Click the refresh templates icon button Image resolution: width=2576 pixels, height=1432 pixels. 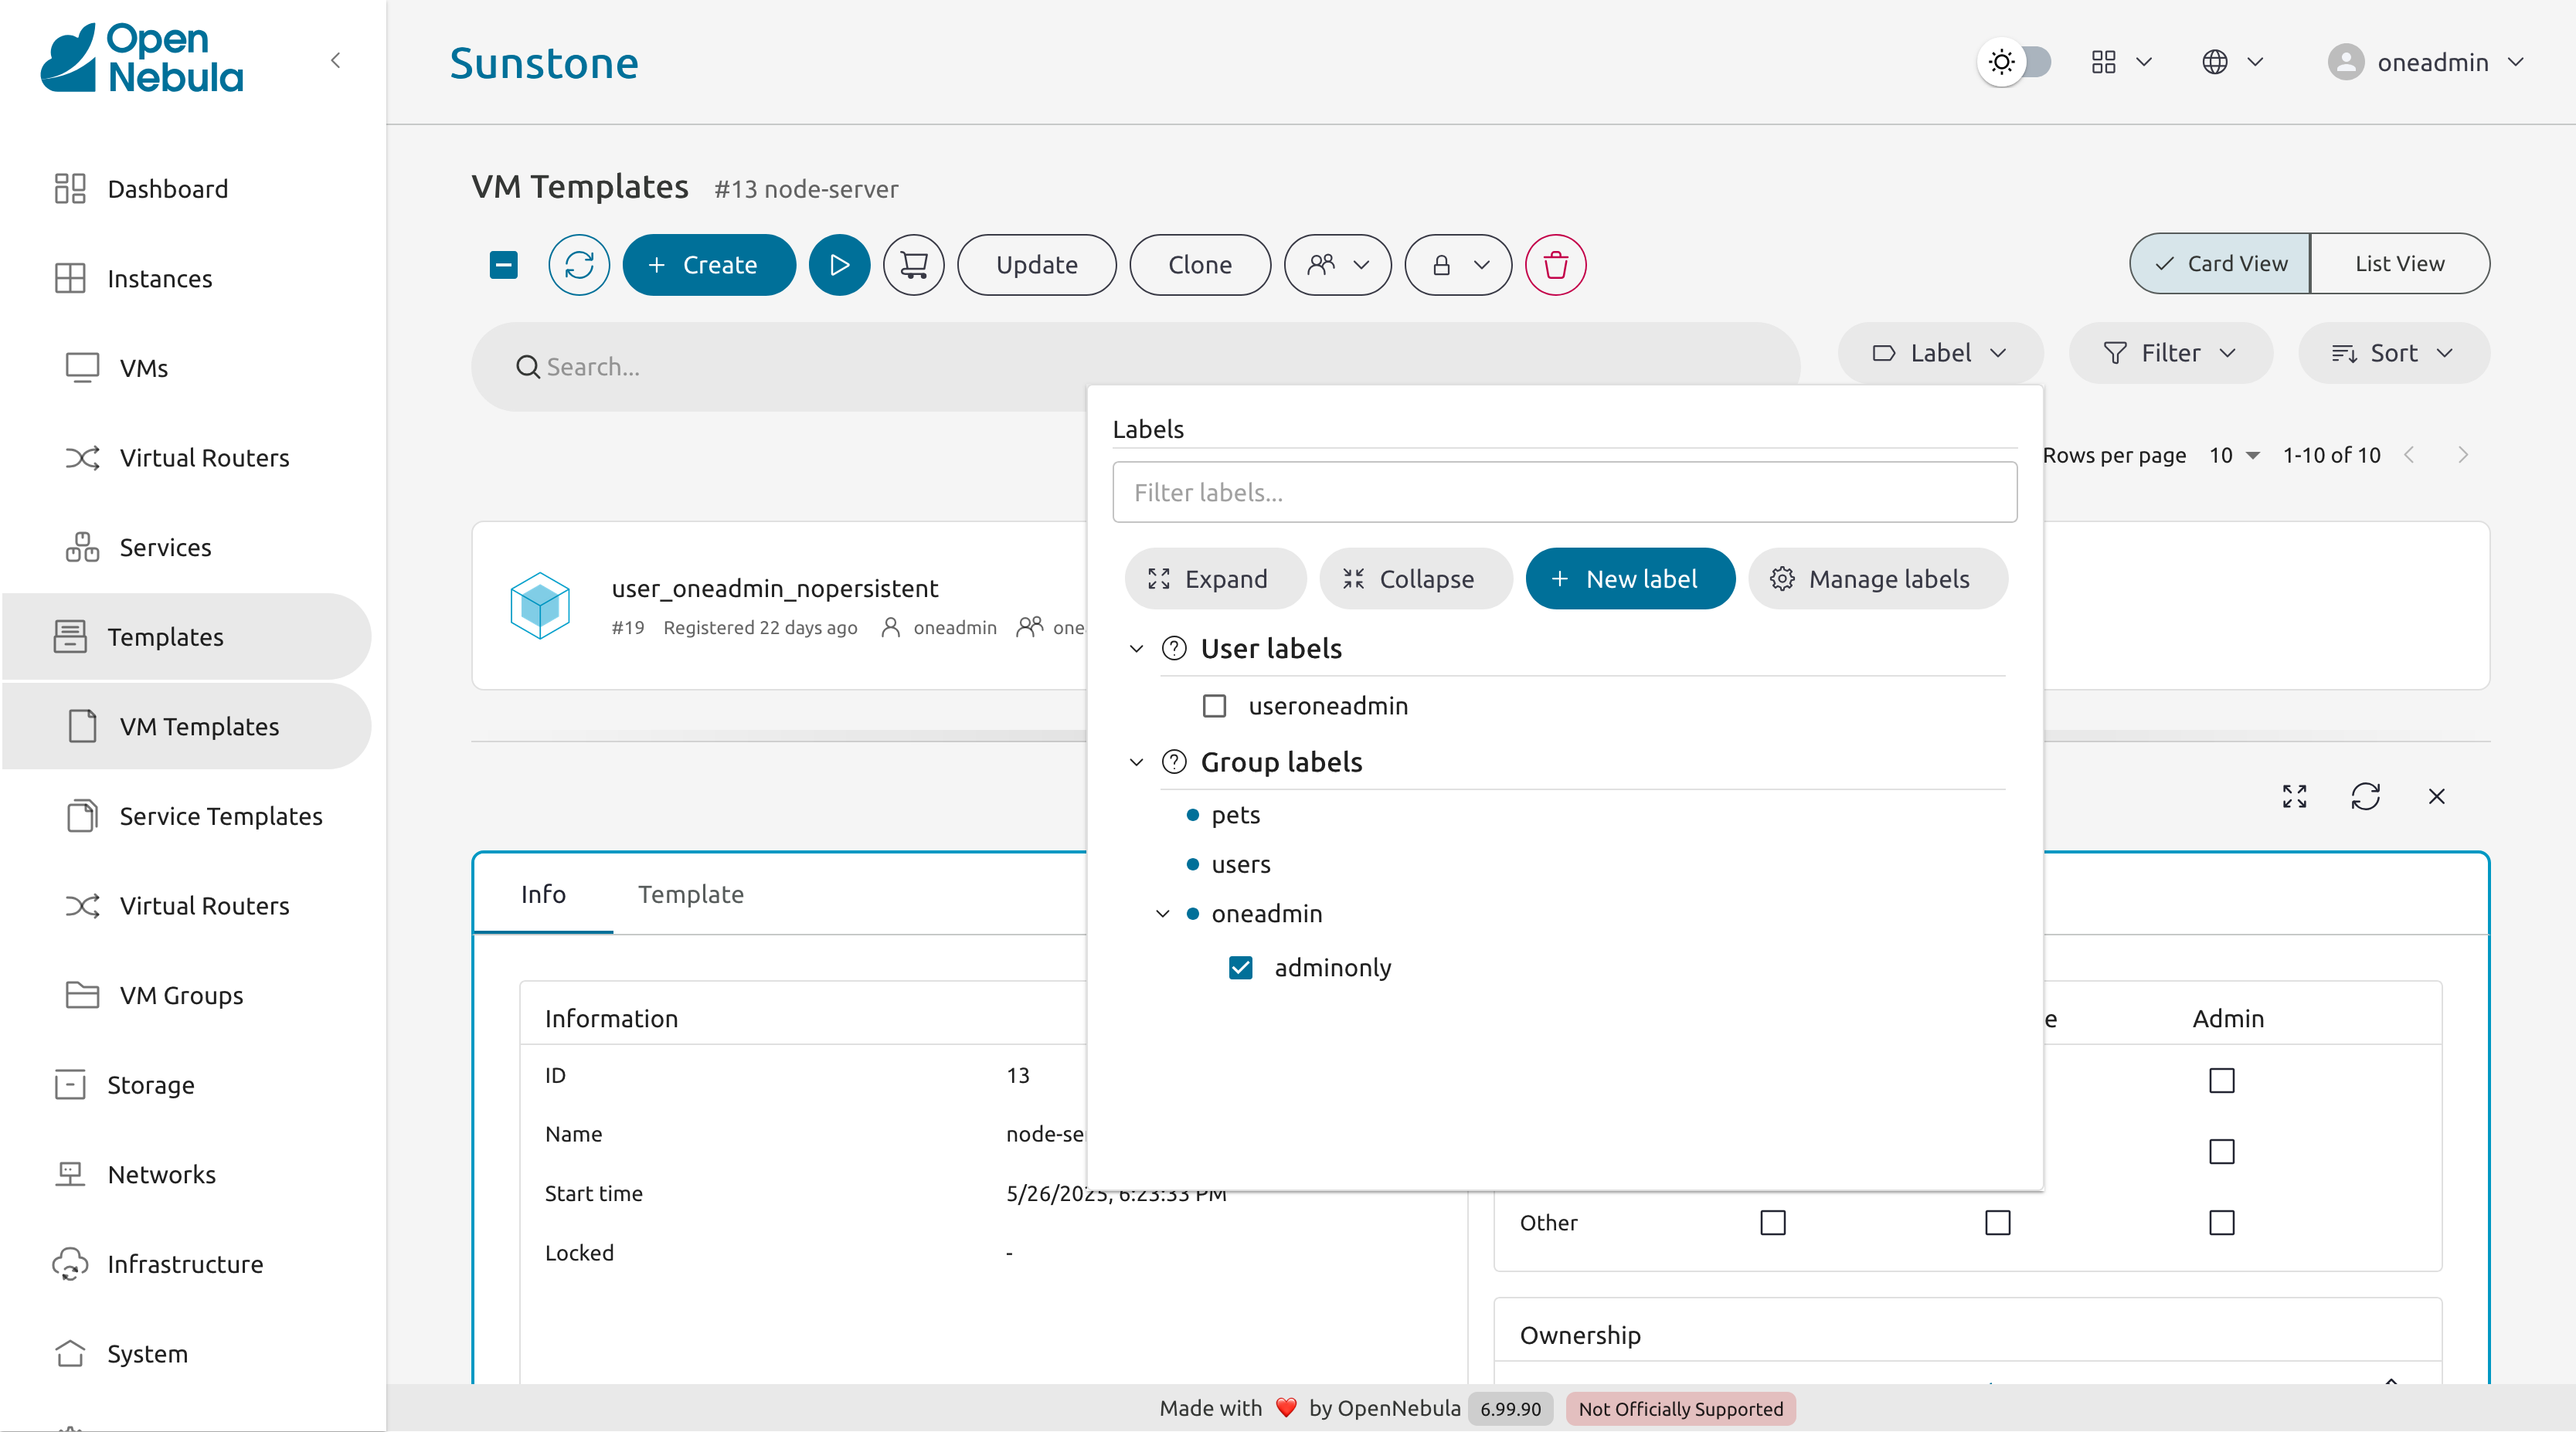coord(578,265)
